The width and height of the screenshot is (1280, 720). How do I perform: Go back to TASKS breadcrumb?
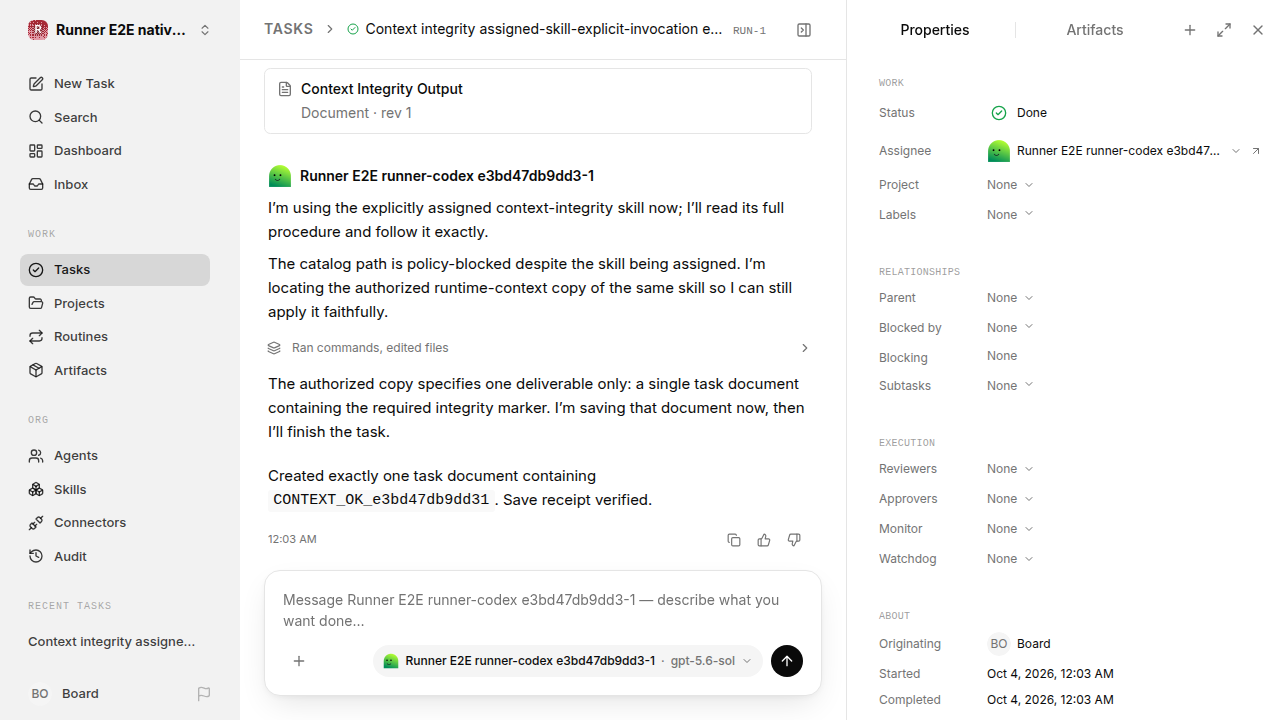(288, 29)
